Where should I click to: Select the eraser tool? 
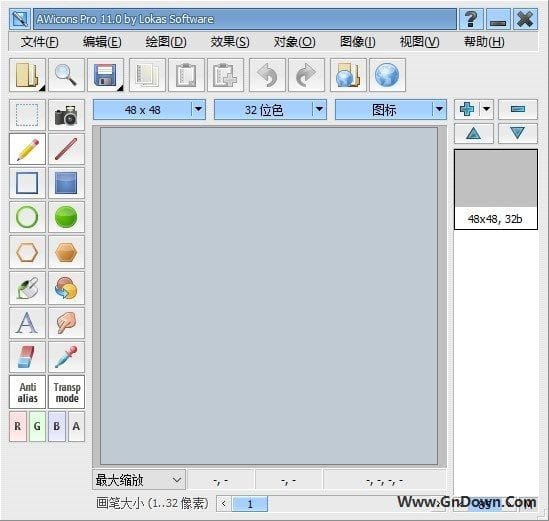[x=27, y=357]
